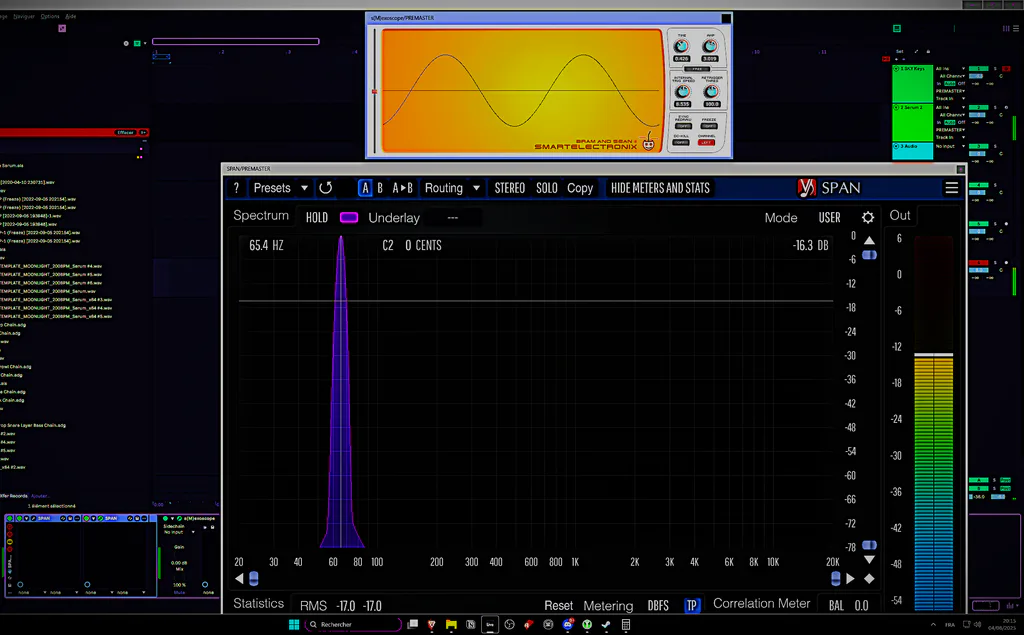This screenshot has width=1024, height=635.
Task: Click the statistics Reset button
Action: tap(558, 606)
